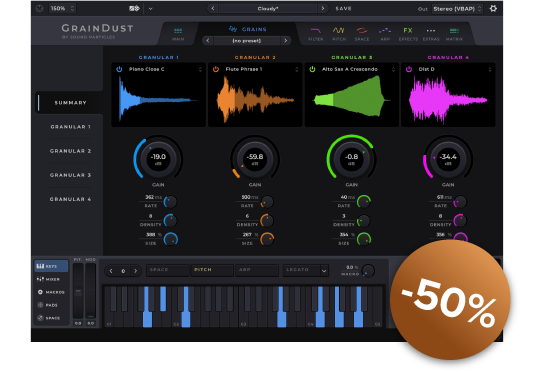The height and width of the screenshot is (372, 536).
Task: Toggle Granular 3 power button
Action: (312, 69)
